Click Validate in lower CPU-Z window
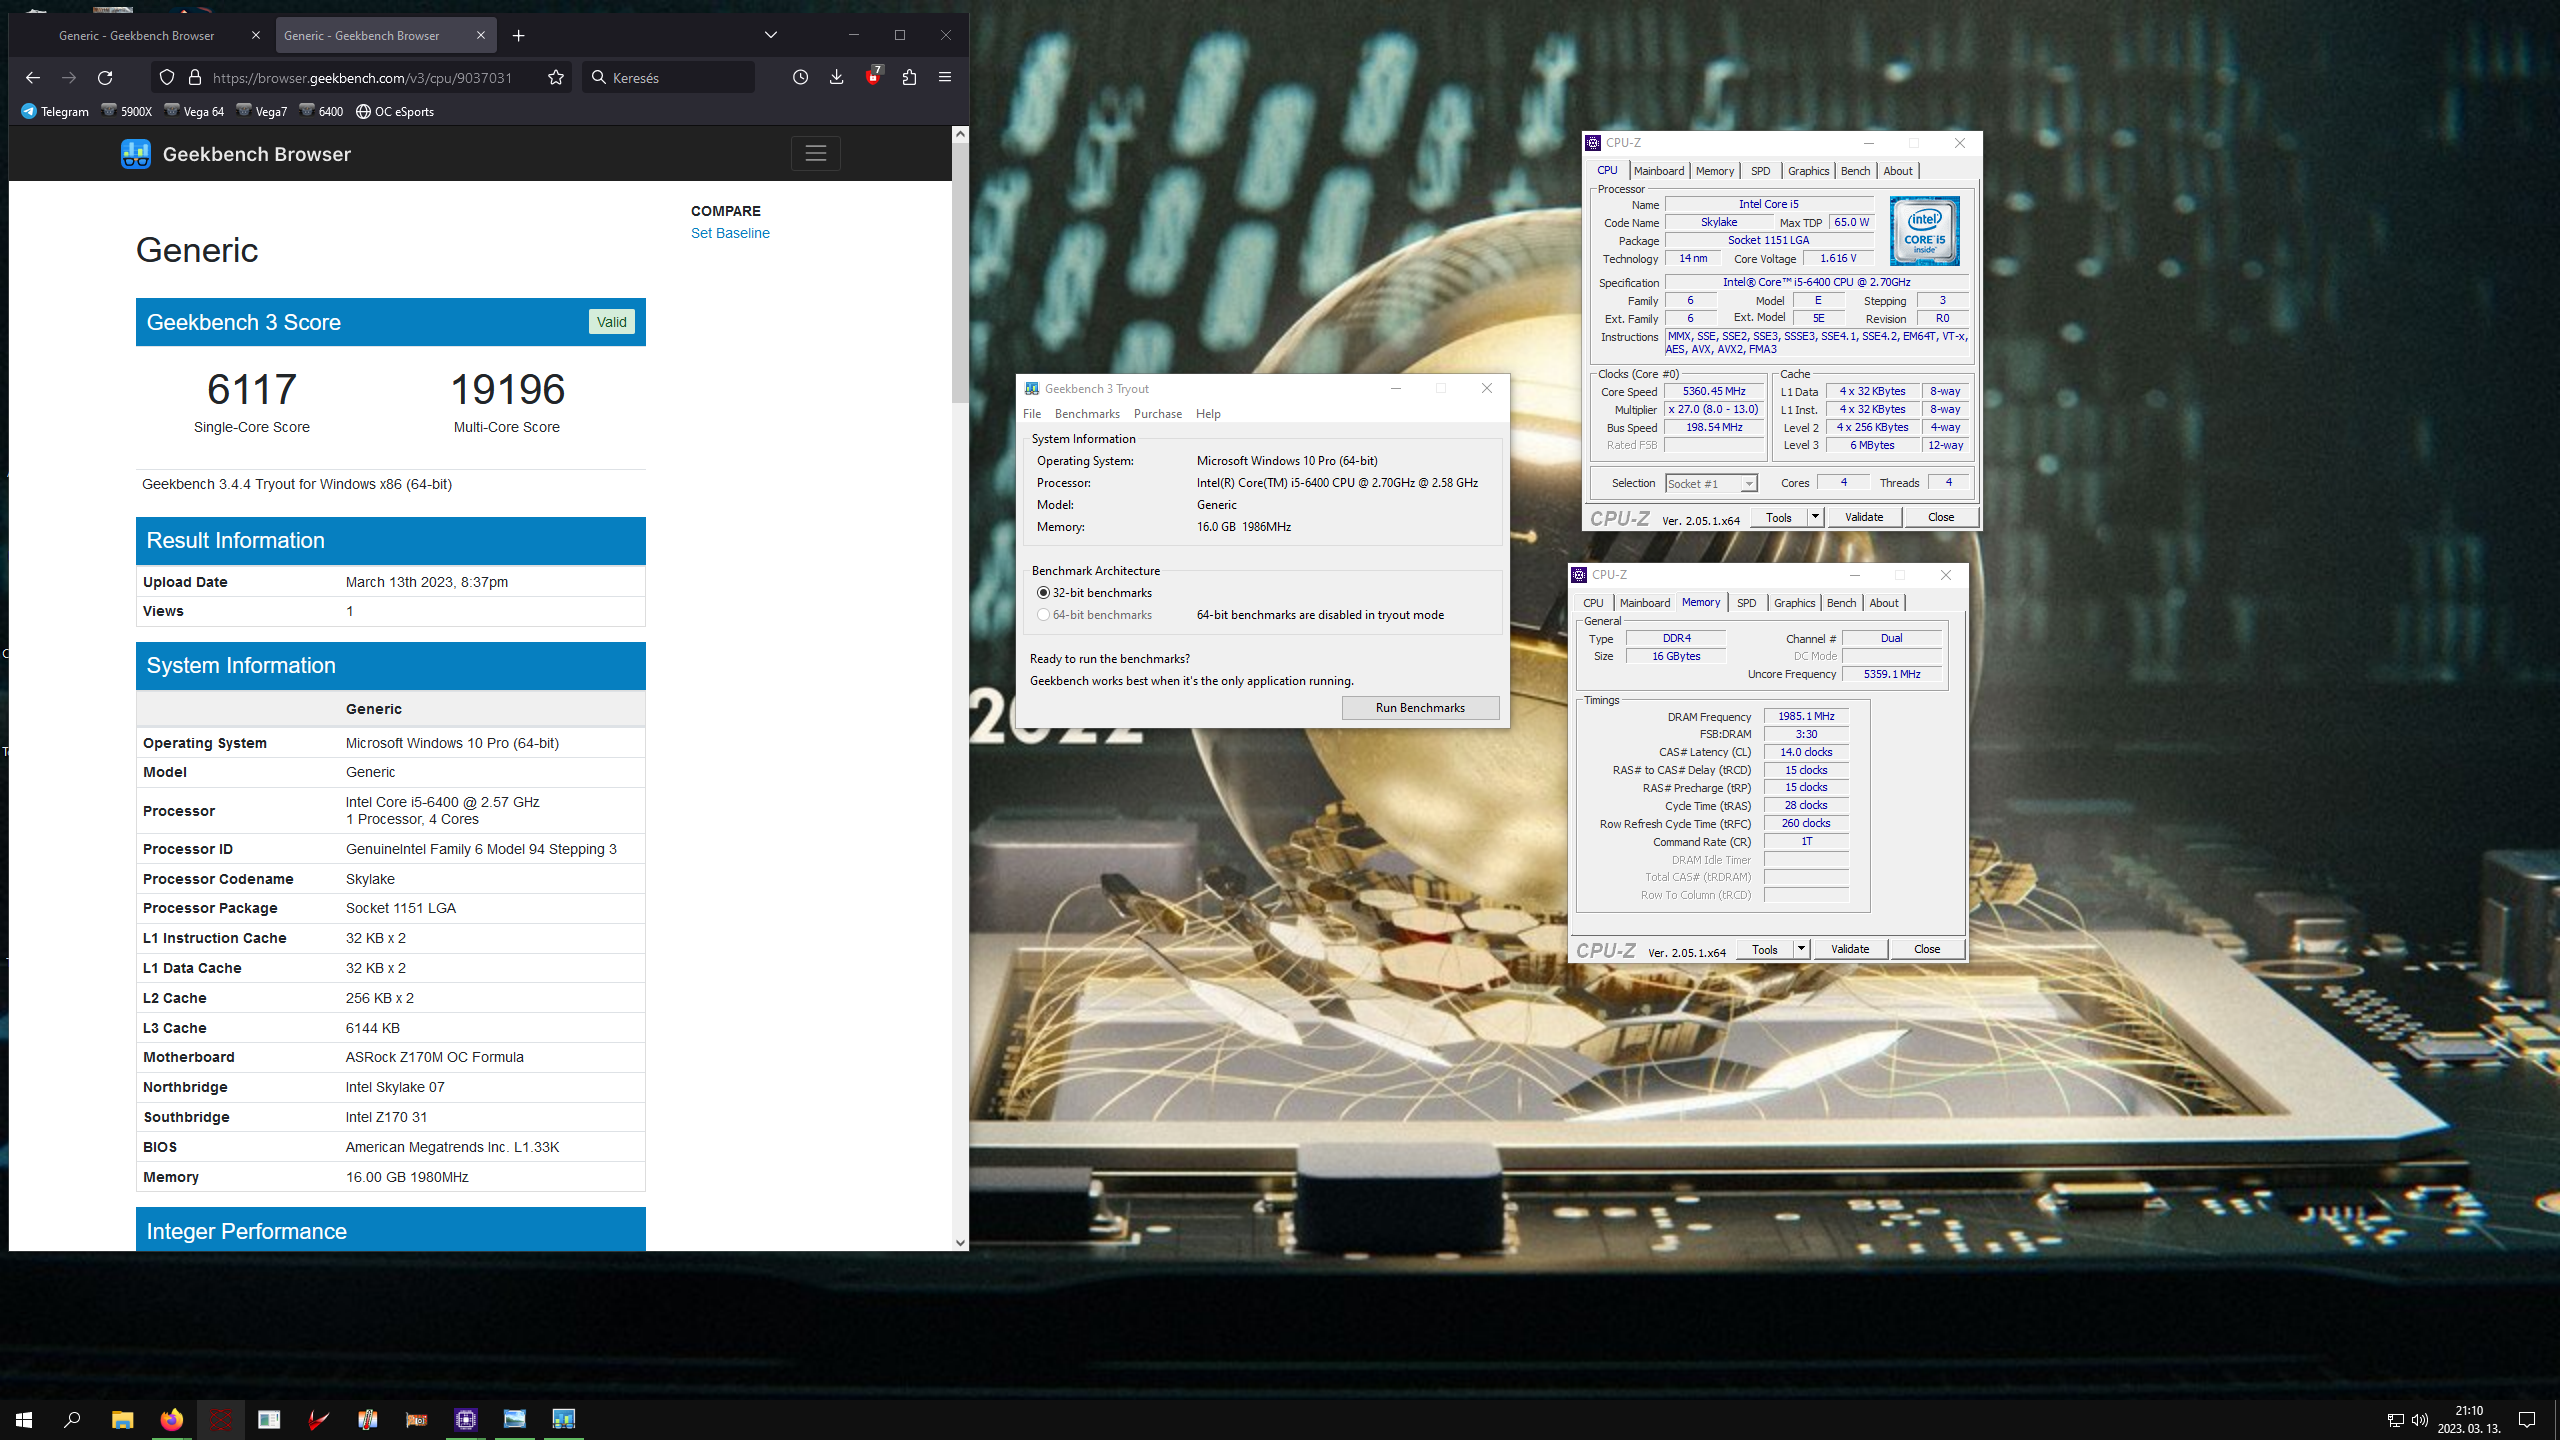Viewport: 2560px width, 1440px height. pos(1850,949)
